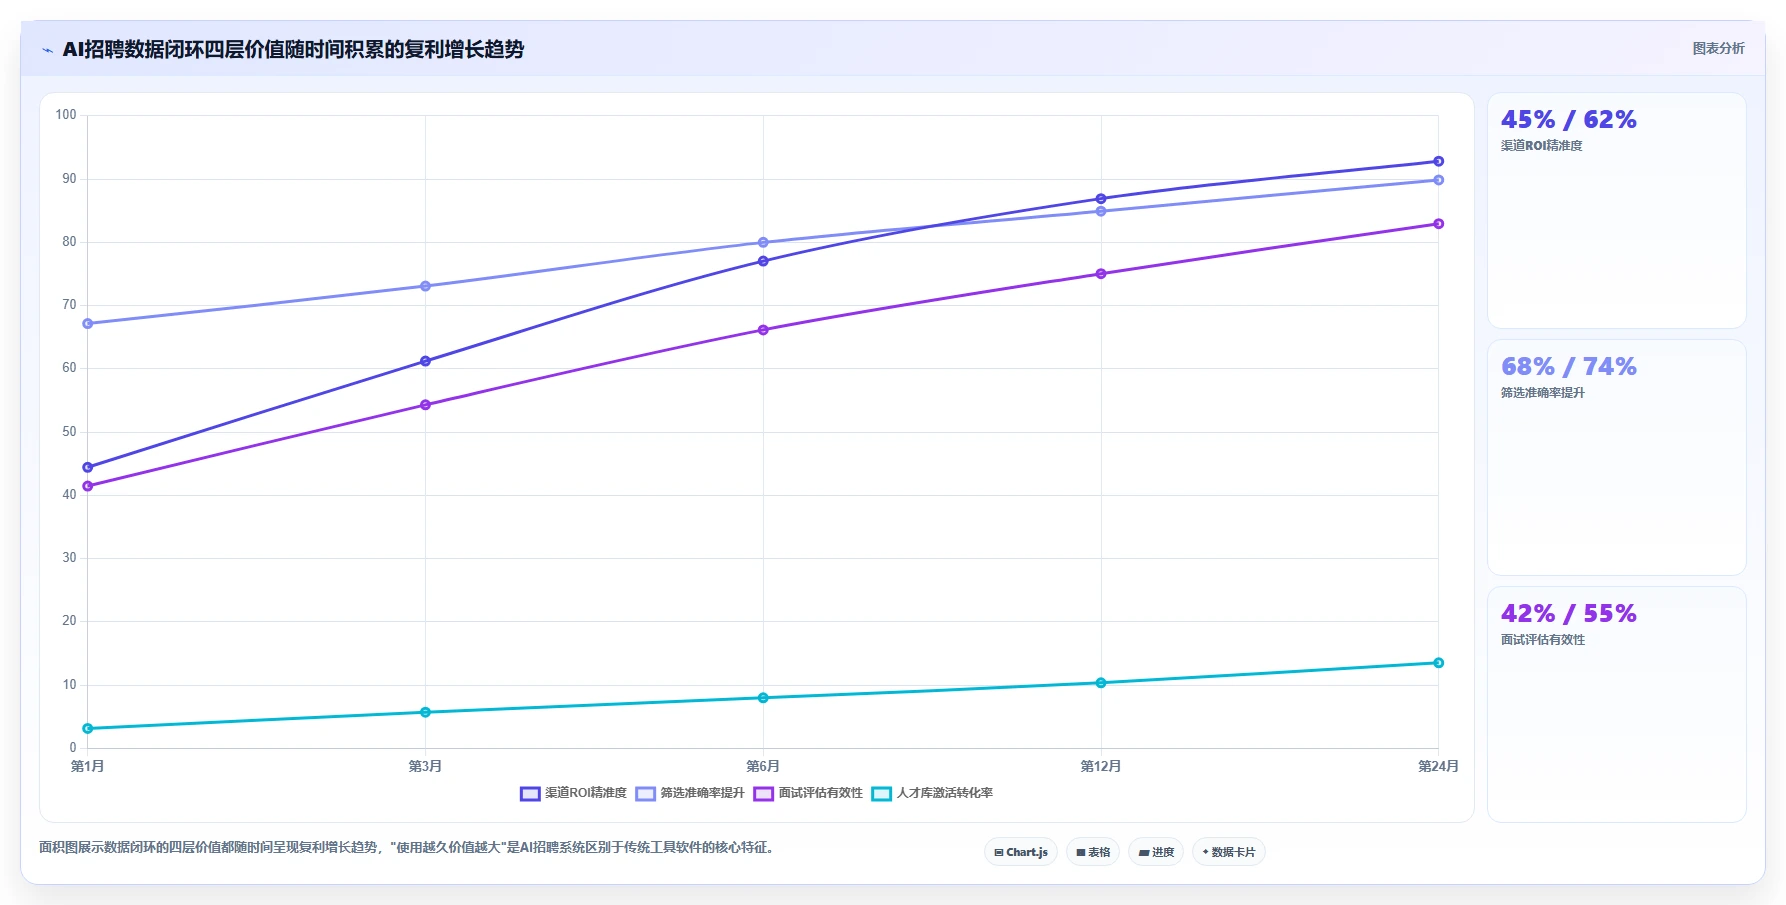Select the 表格 tag
Screen dimensions: 1786x905
(x=1093, y=852)
